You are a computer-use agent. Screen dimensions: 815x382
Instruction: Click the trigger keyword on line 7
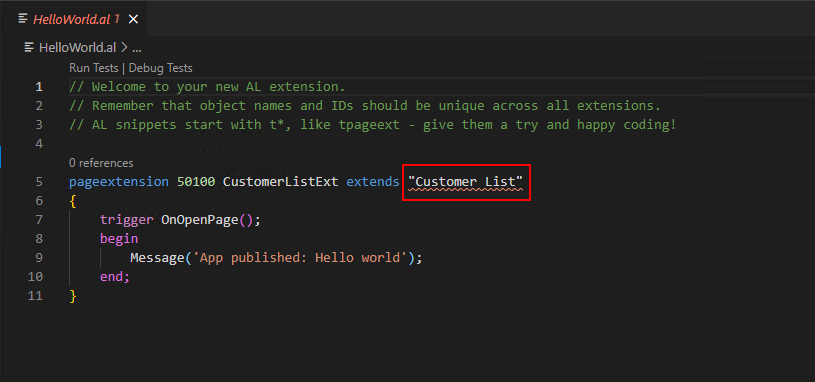[x=127, y=220]
